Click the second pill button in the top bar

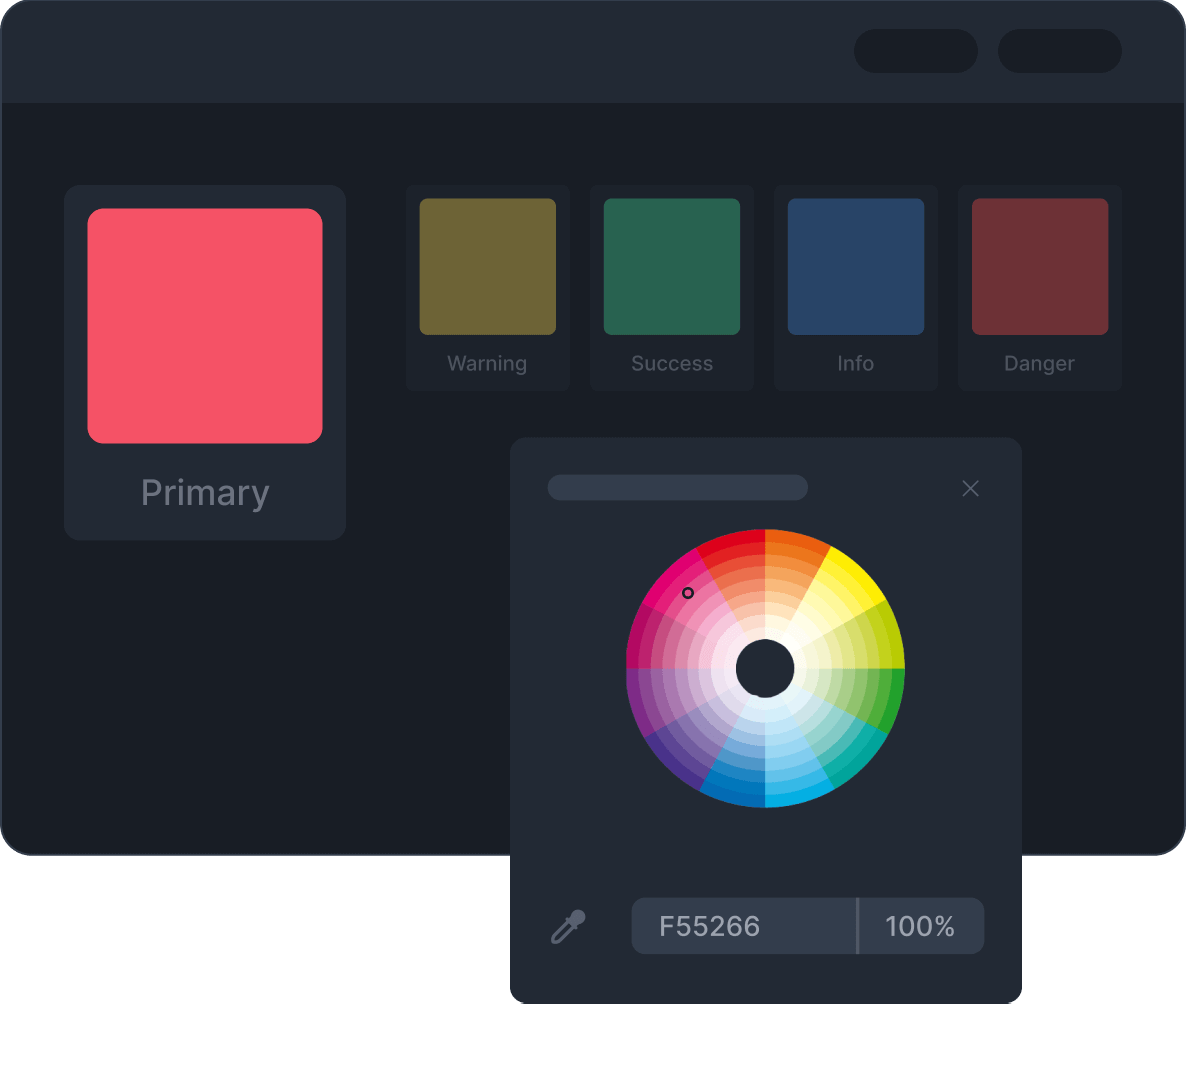pyautogui.click(x=1059, y=51)
